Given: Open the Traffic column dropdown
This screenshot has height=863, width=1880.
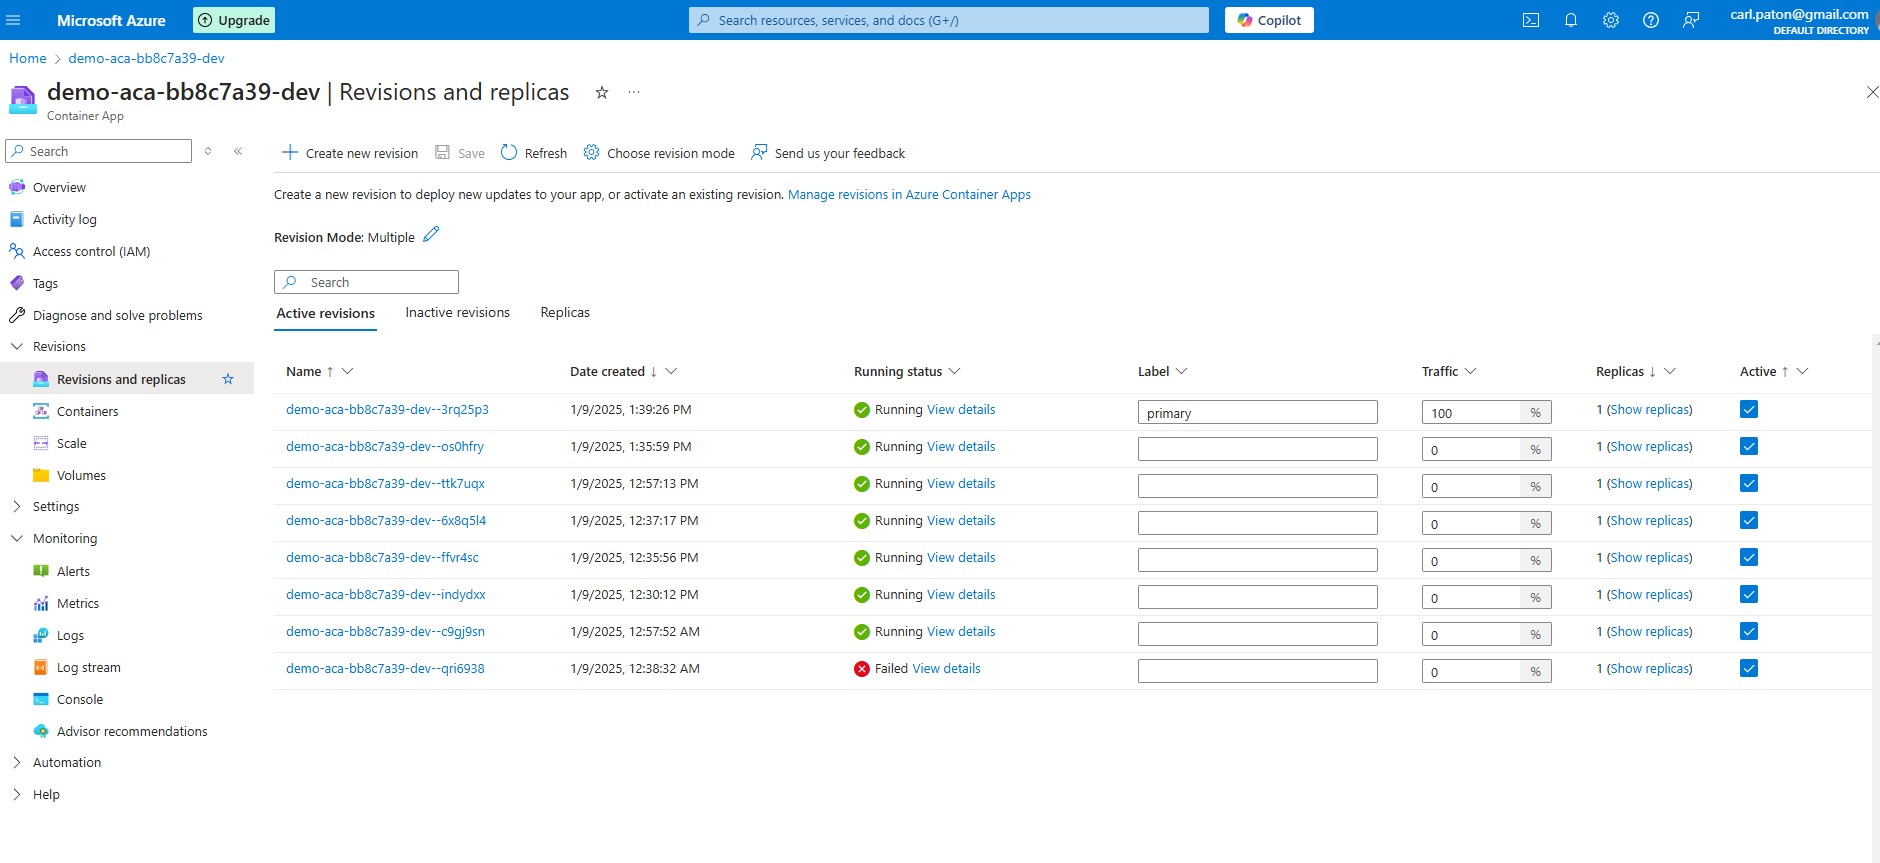Looking at the screenshot, I should point(1470,371).
